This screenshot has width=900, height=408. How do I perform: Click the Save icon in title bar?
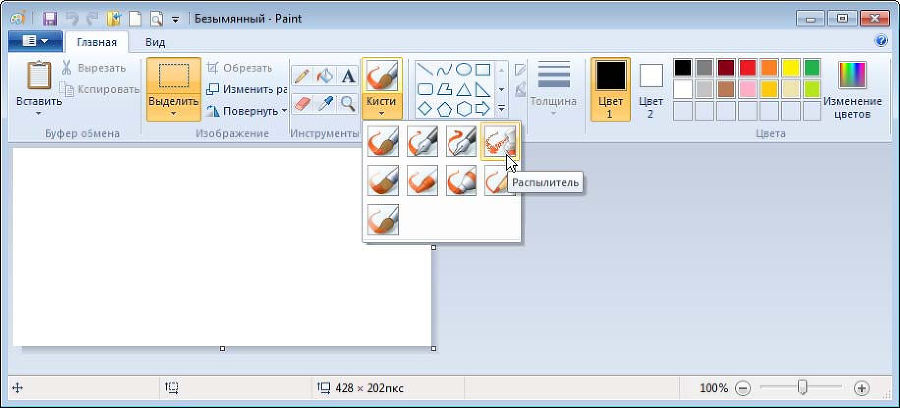point(47,18)
